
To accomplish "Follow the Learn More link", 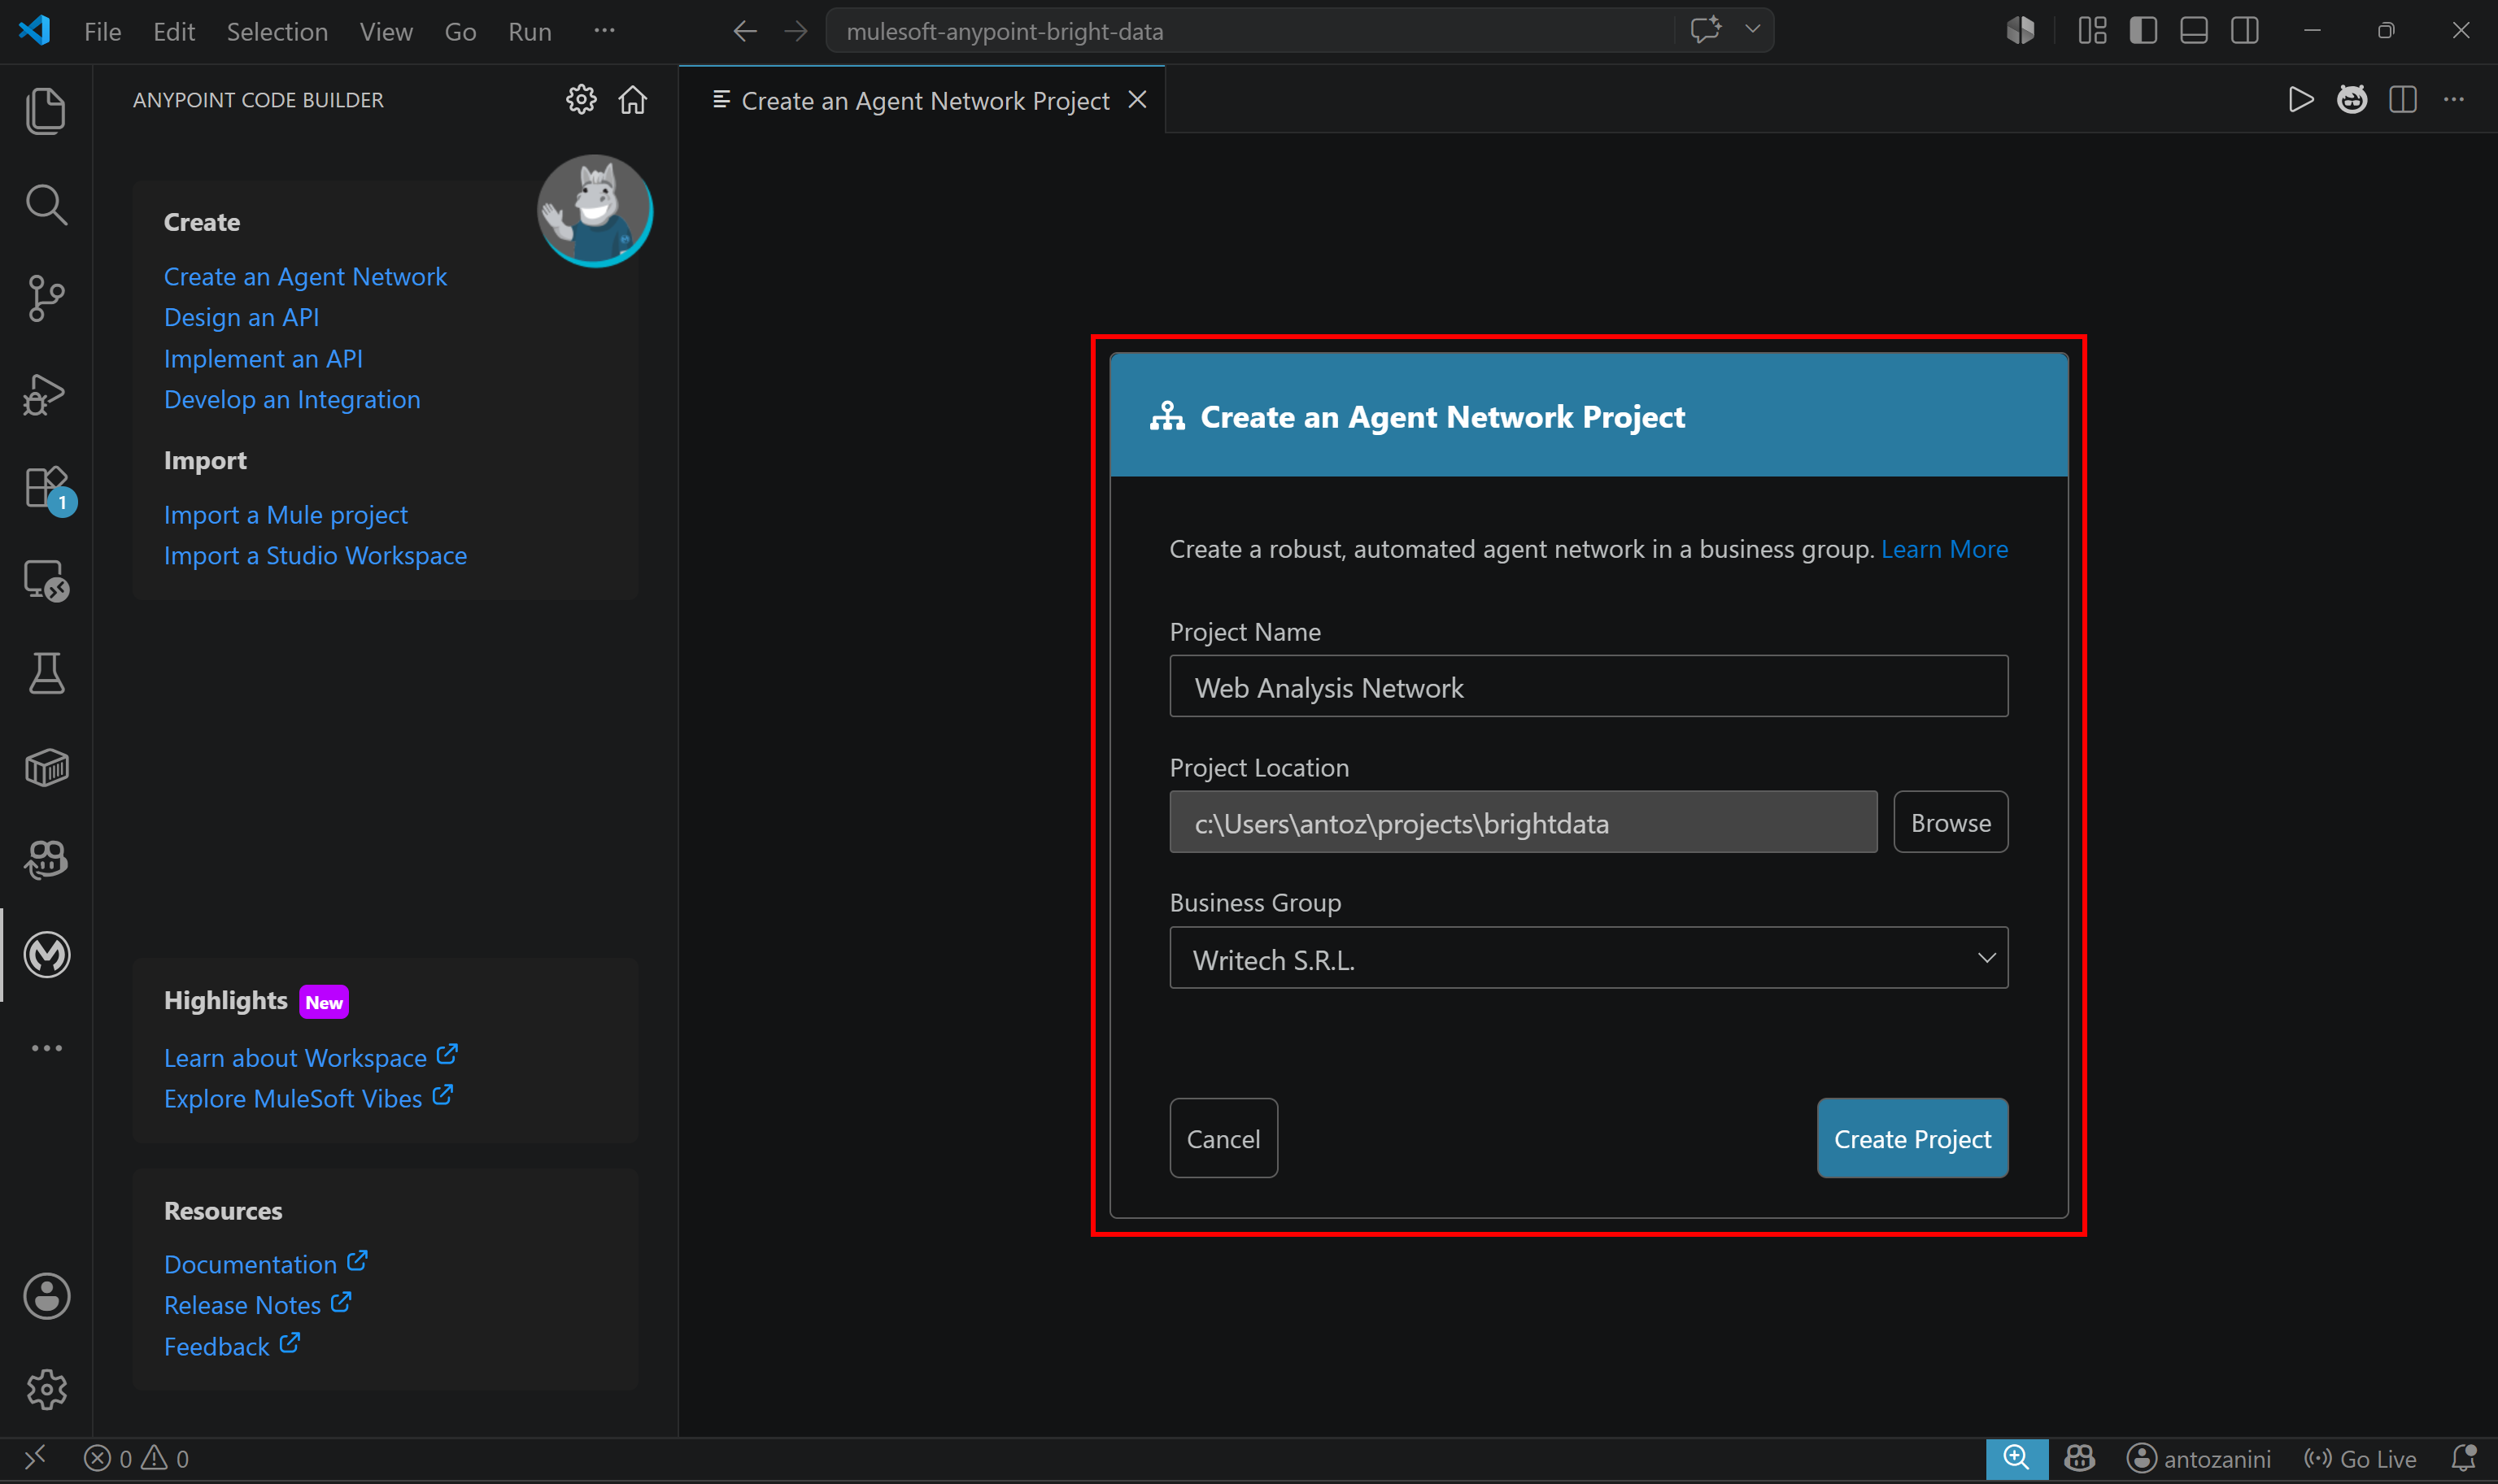I will [1944, 549].
